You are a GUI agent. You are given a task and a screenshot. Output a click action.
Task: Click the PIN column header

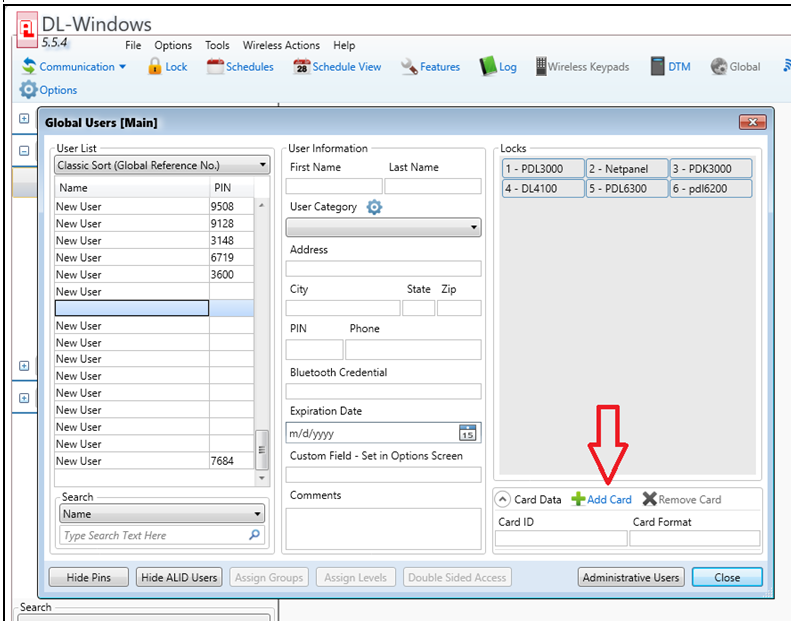click(x=232, y=188)
